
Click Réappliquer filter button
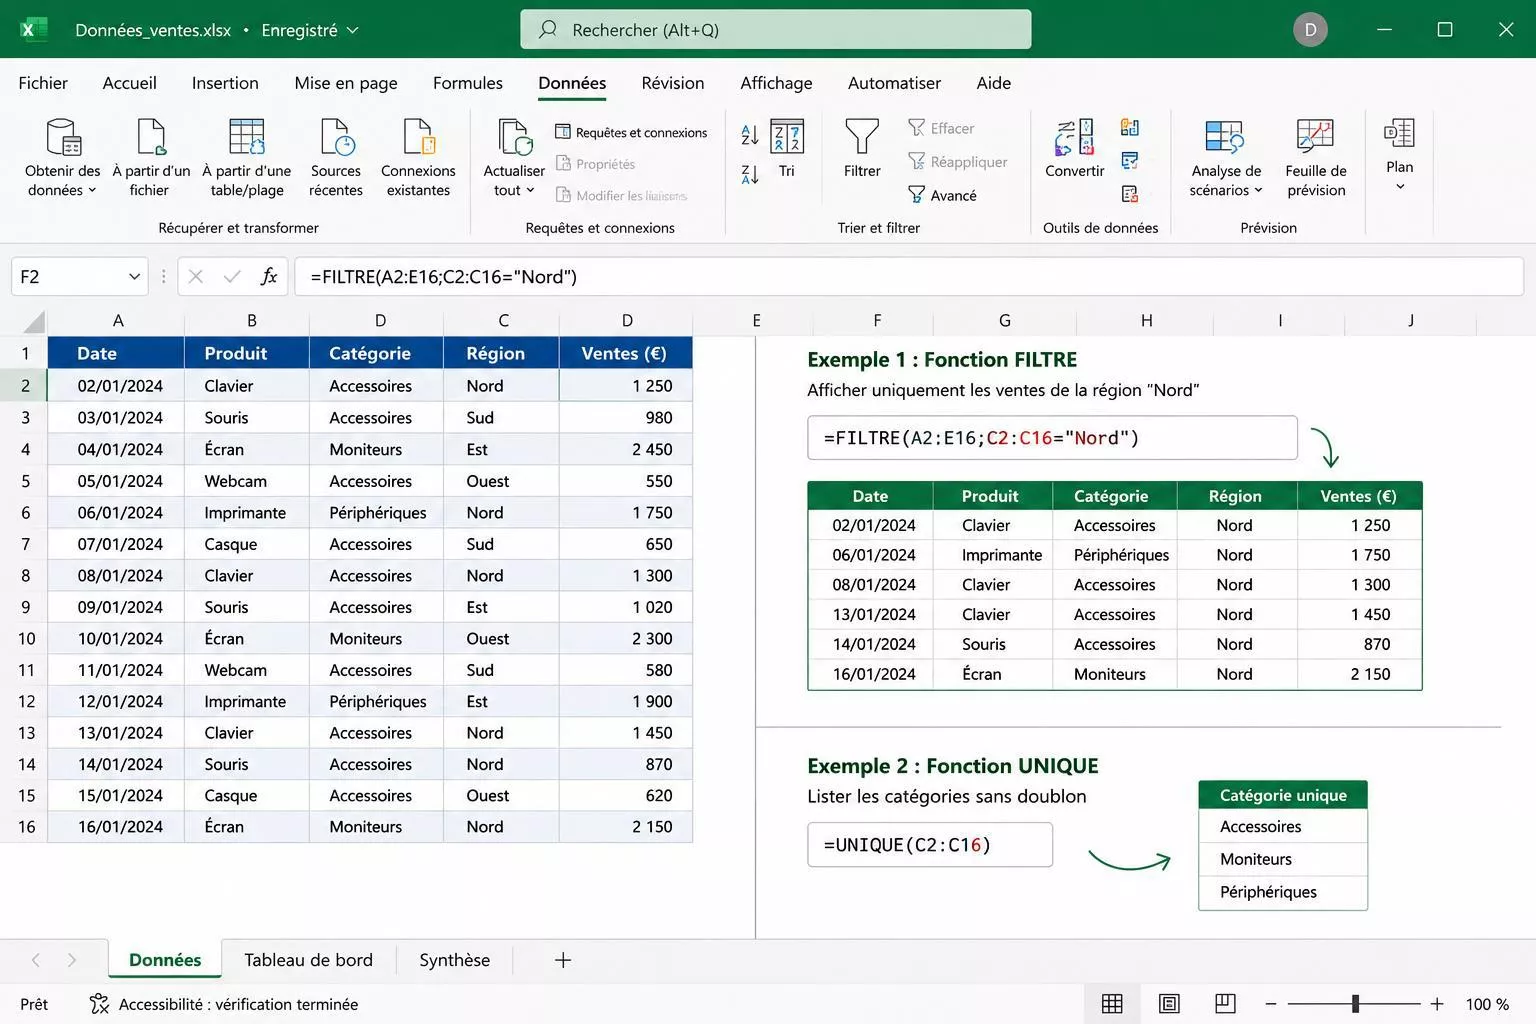click(957, 161)
